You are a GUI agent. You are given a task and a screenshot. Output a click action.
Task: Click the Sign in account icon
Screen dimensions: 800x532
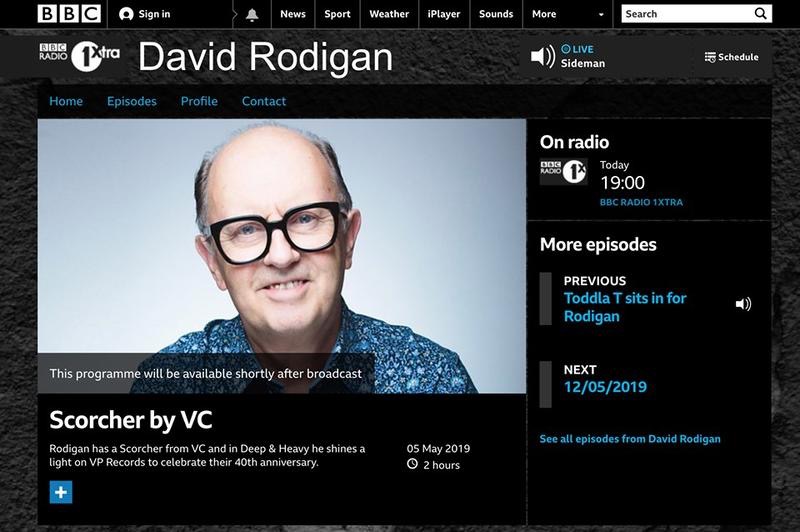click(x=126, y=14)
